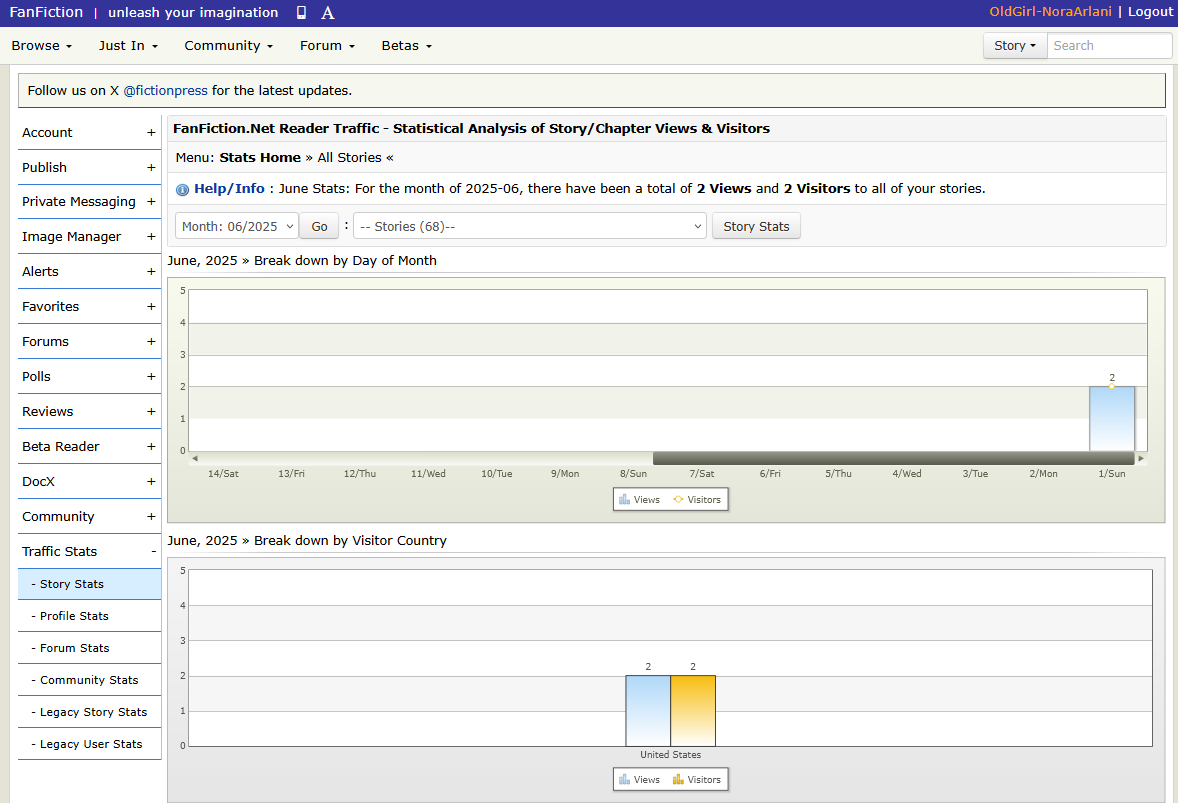Open the Just In menu
This screenshot has height=803, width=1178.
coord(128,46)
